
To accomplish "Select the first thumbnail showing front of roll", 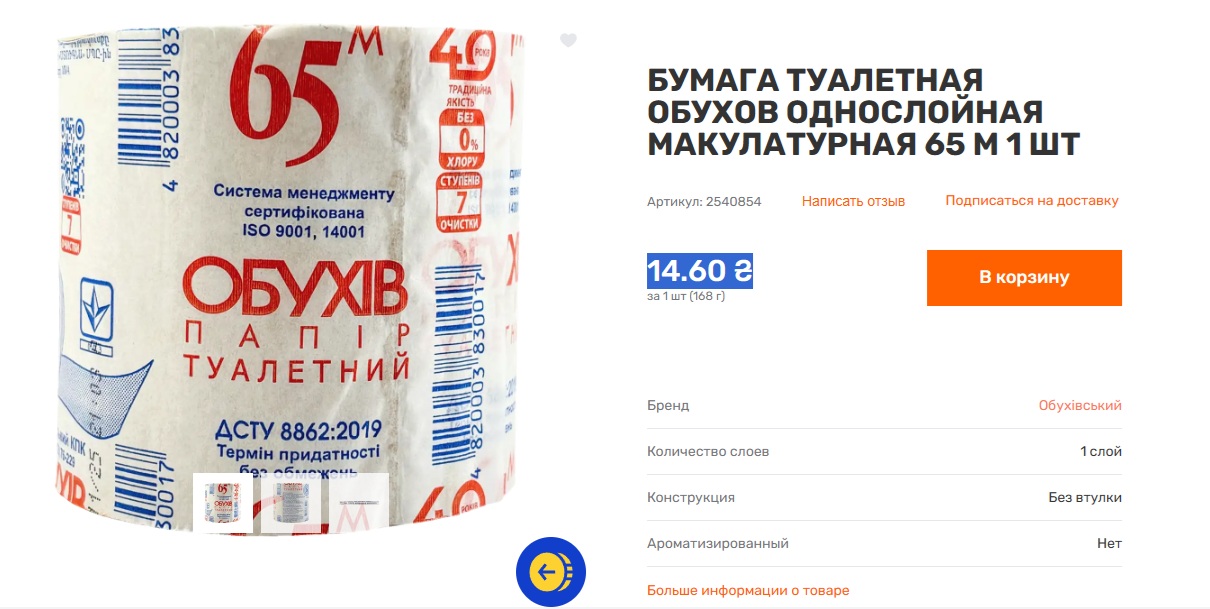I will pyautogui.click(x=222, y=503).
